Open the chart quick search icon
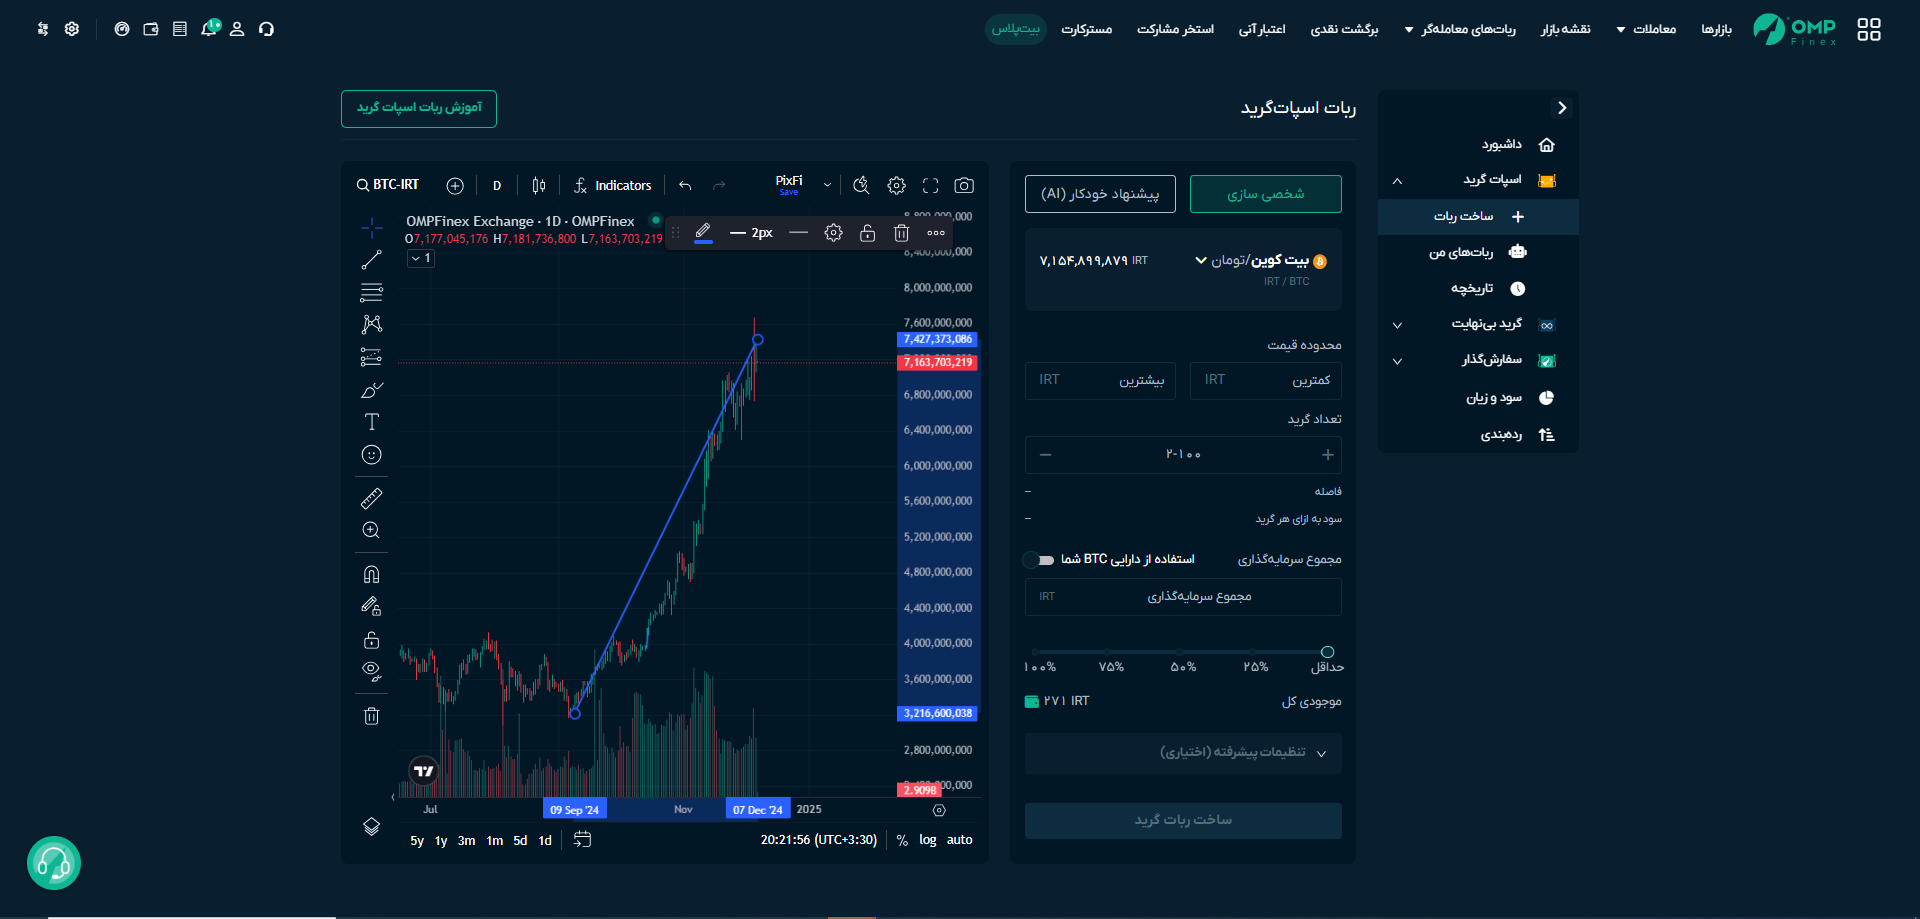The height and width of the screenshot is (919, 1920). (861, 185)
